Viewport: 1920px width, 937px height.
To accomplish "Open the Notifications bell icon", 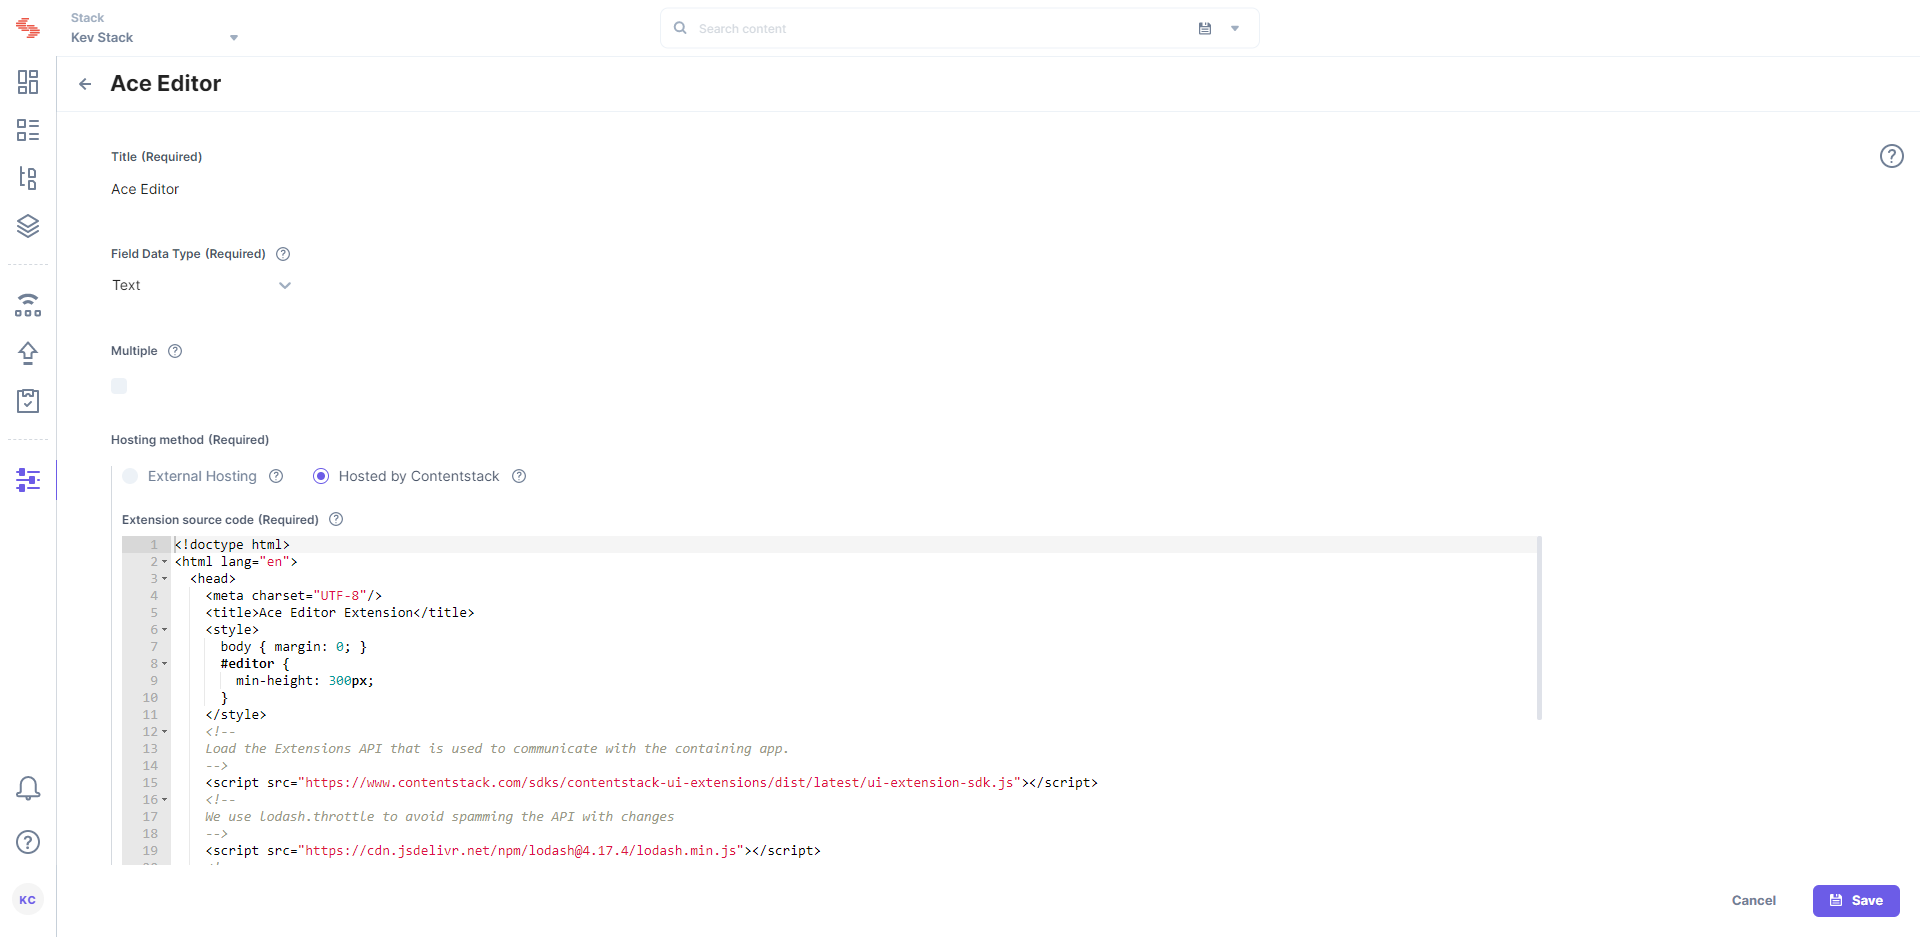I will (x=28, y=789).
